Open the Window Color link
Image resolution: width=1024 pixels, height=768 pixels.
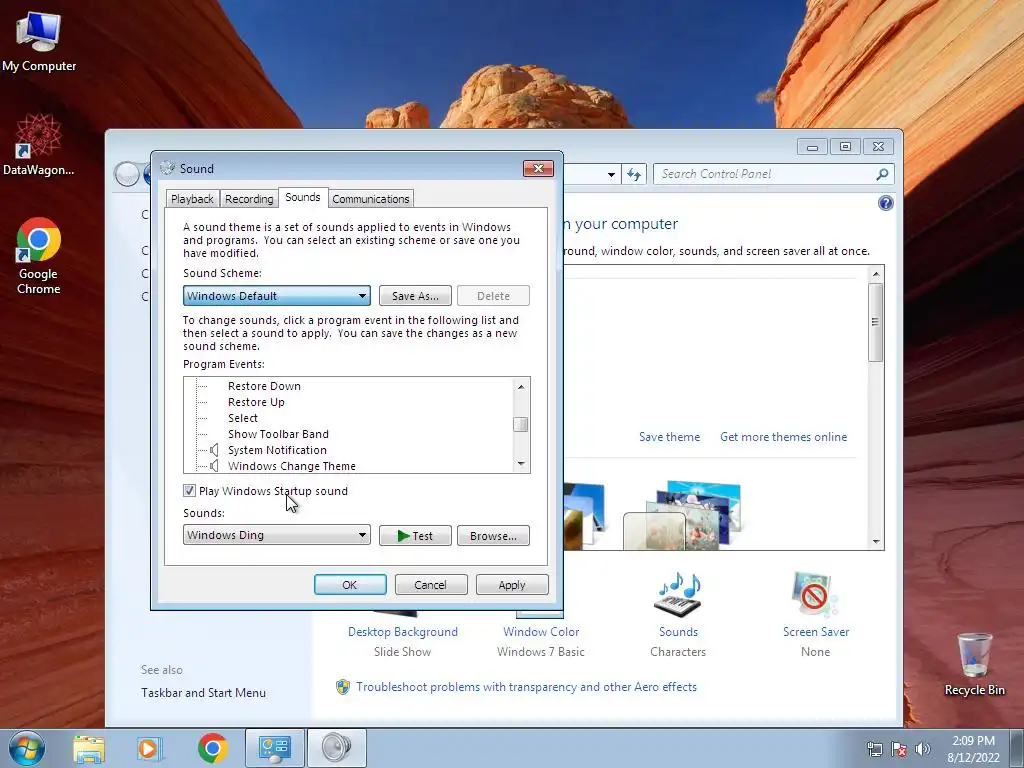[541, 632]
